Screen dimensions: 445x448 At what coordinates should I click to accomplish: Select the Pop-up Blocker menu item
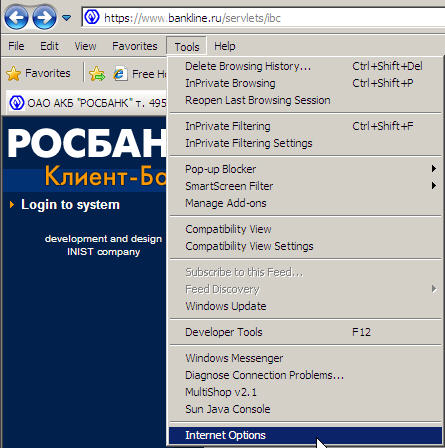(x=305, y=169)
